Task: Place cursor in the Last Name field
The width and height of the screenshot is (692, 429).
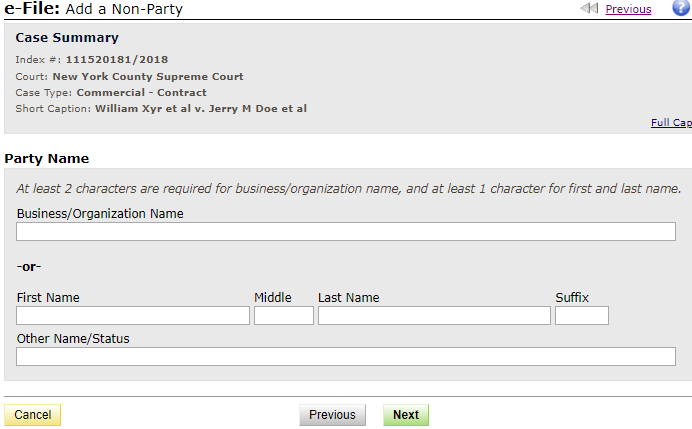Action: 434,316
